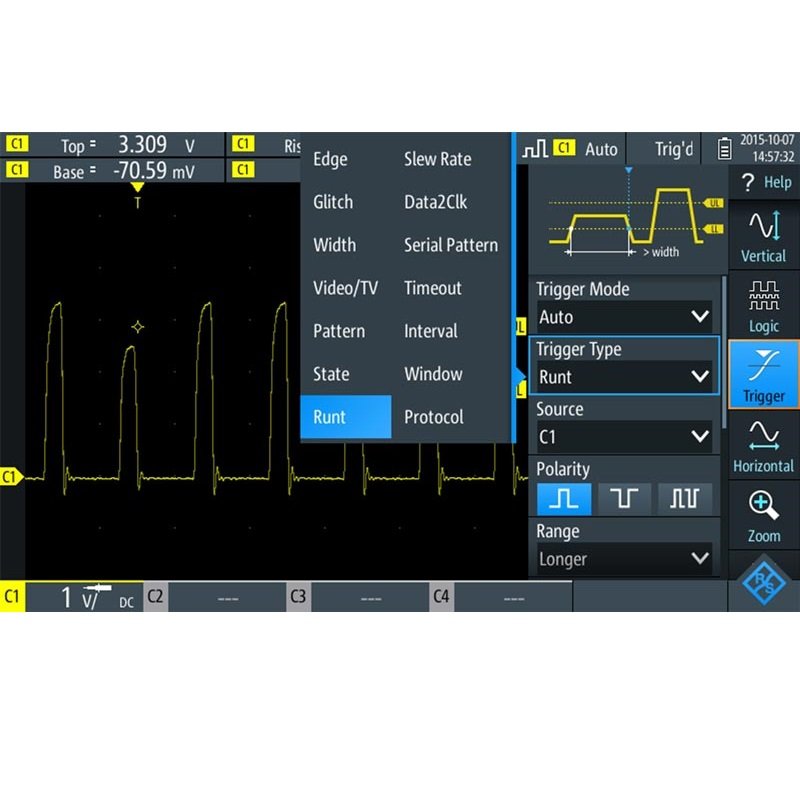The height and width of the screenshot is (800, 800).
Task: Choose Edge from trigger type list
Action: click(x=331, y=159)
